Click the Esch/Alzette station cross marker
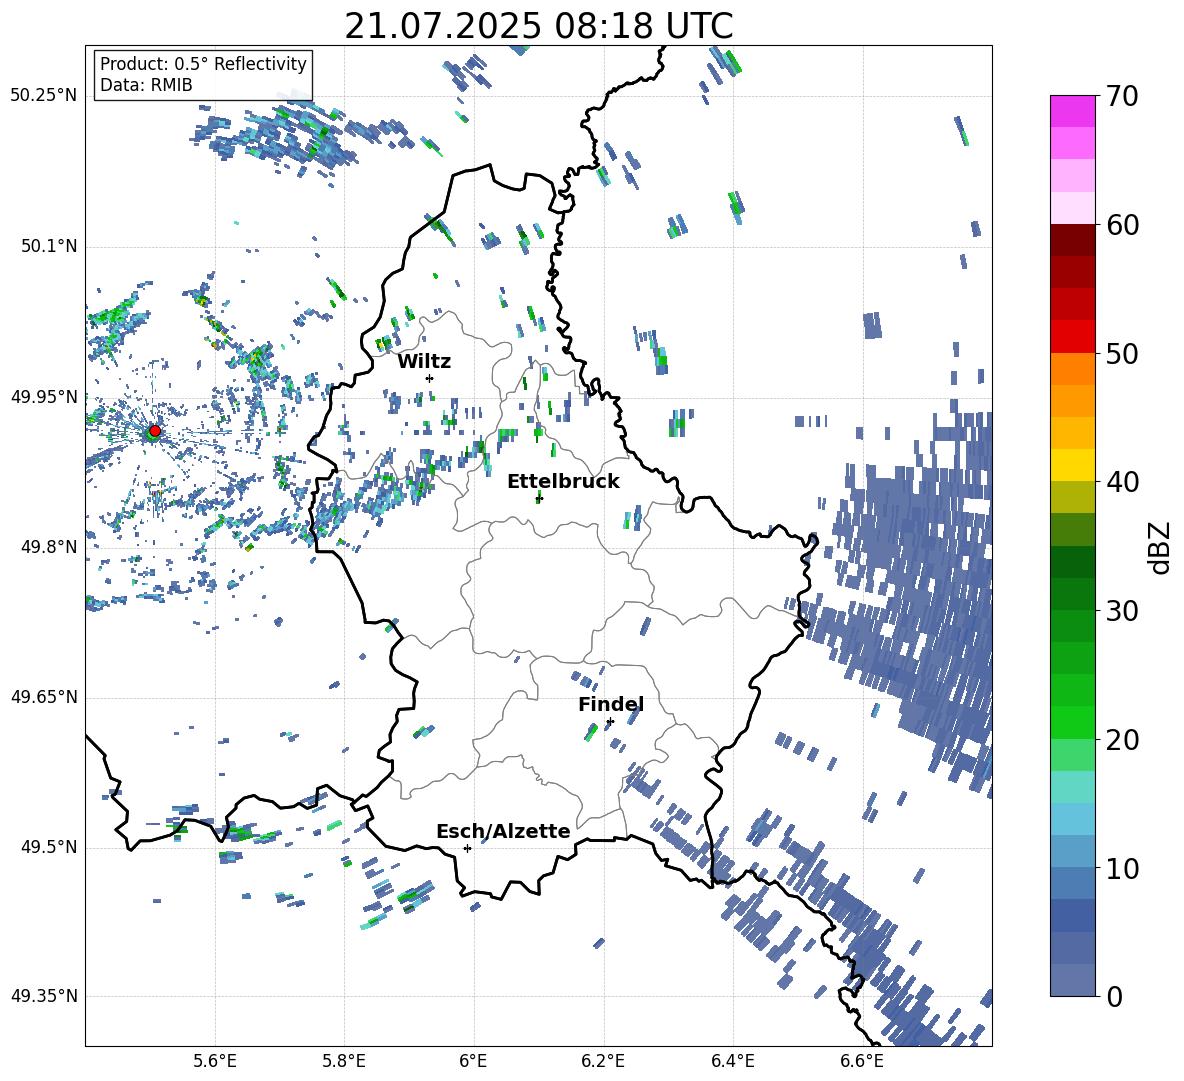 coord(467,848)
